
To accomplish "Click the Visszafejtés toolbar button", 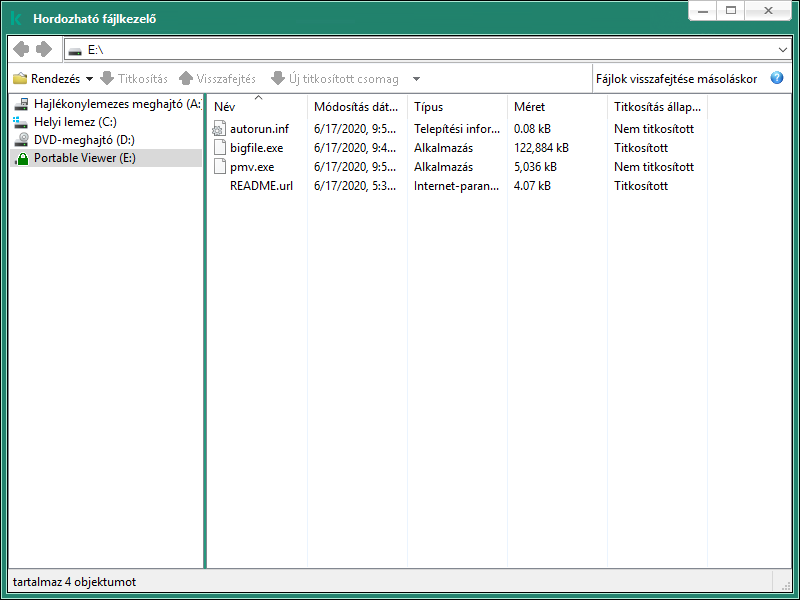I will tap(217, 78).
